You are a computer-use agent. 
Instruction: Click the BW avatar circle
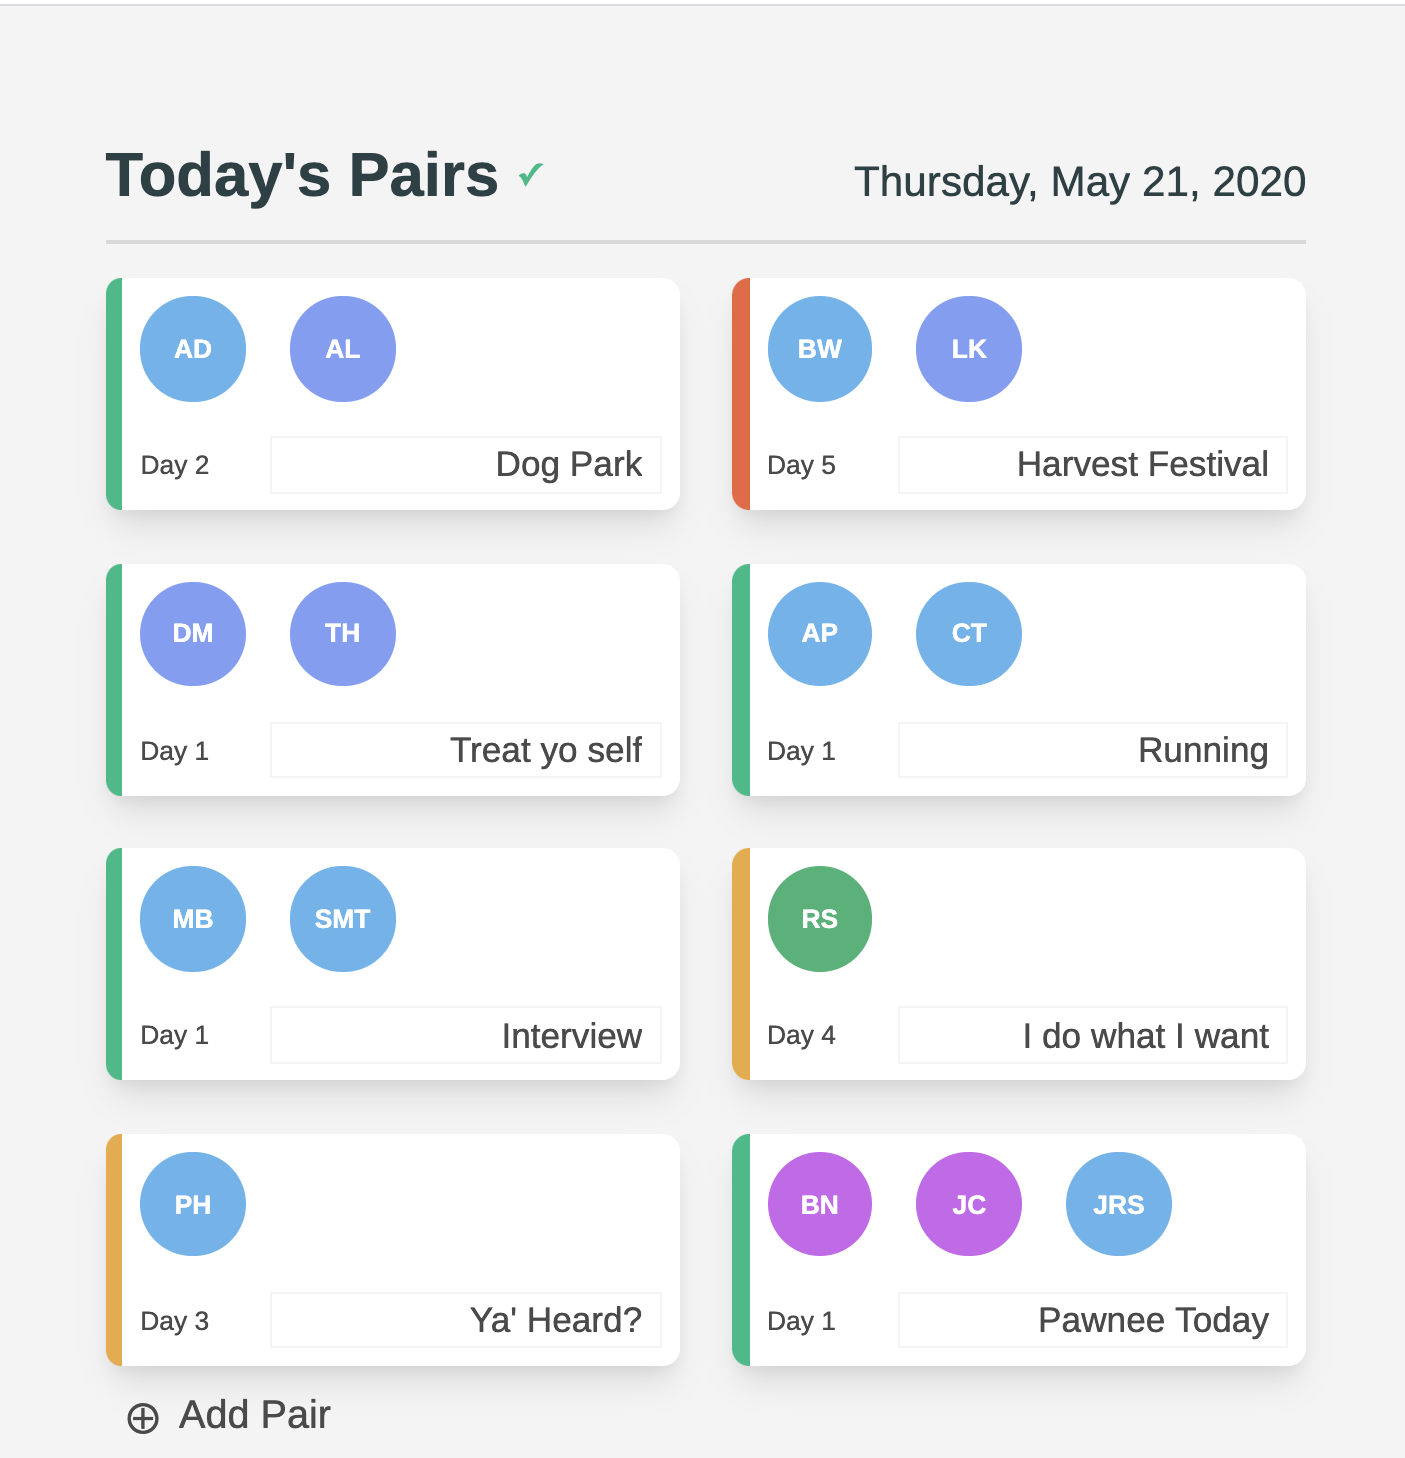(820, 349)
